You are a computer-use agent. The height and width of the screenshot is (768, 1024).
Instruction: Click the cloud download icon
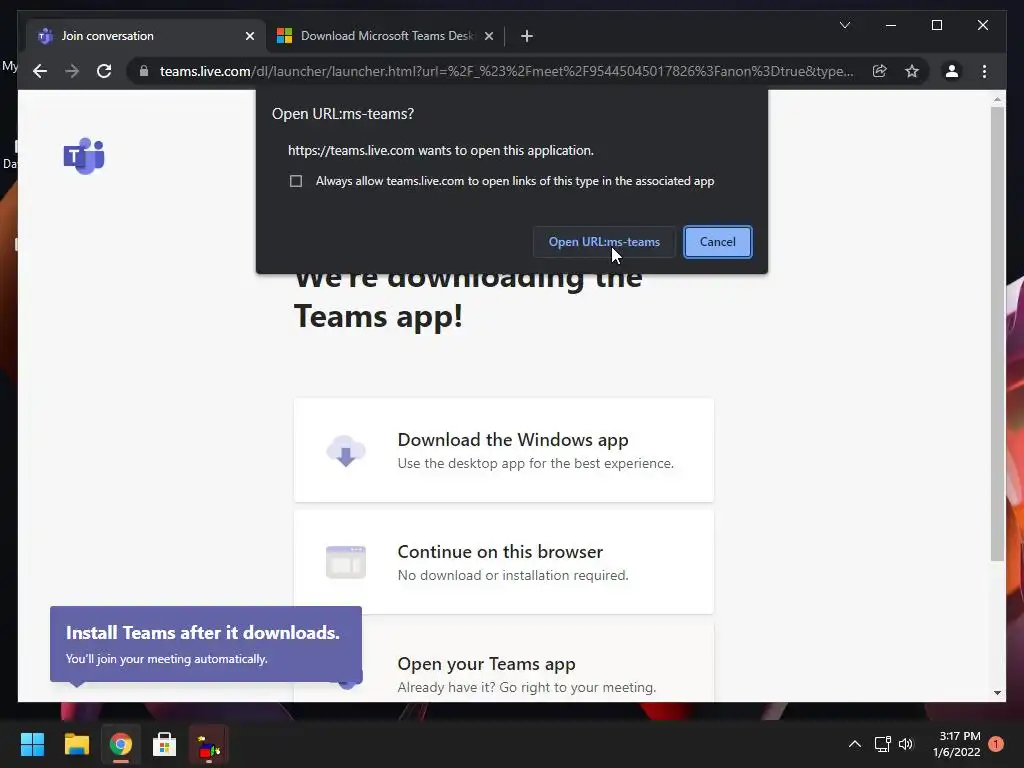pyautogui.click(x=345, y=451)
